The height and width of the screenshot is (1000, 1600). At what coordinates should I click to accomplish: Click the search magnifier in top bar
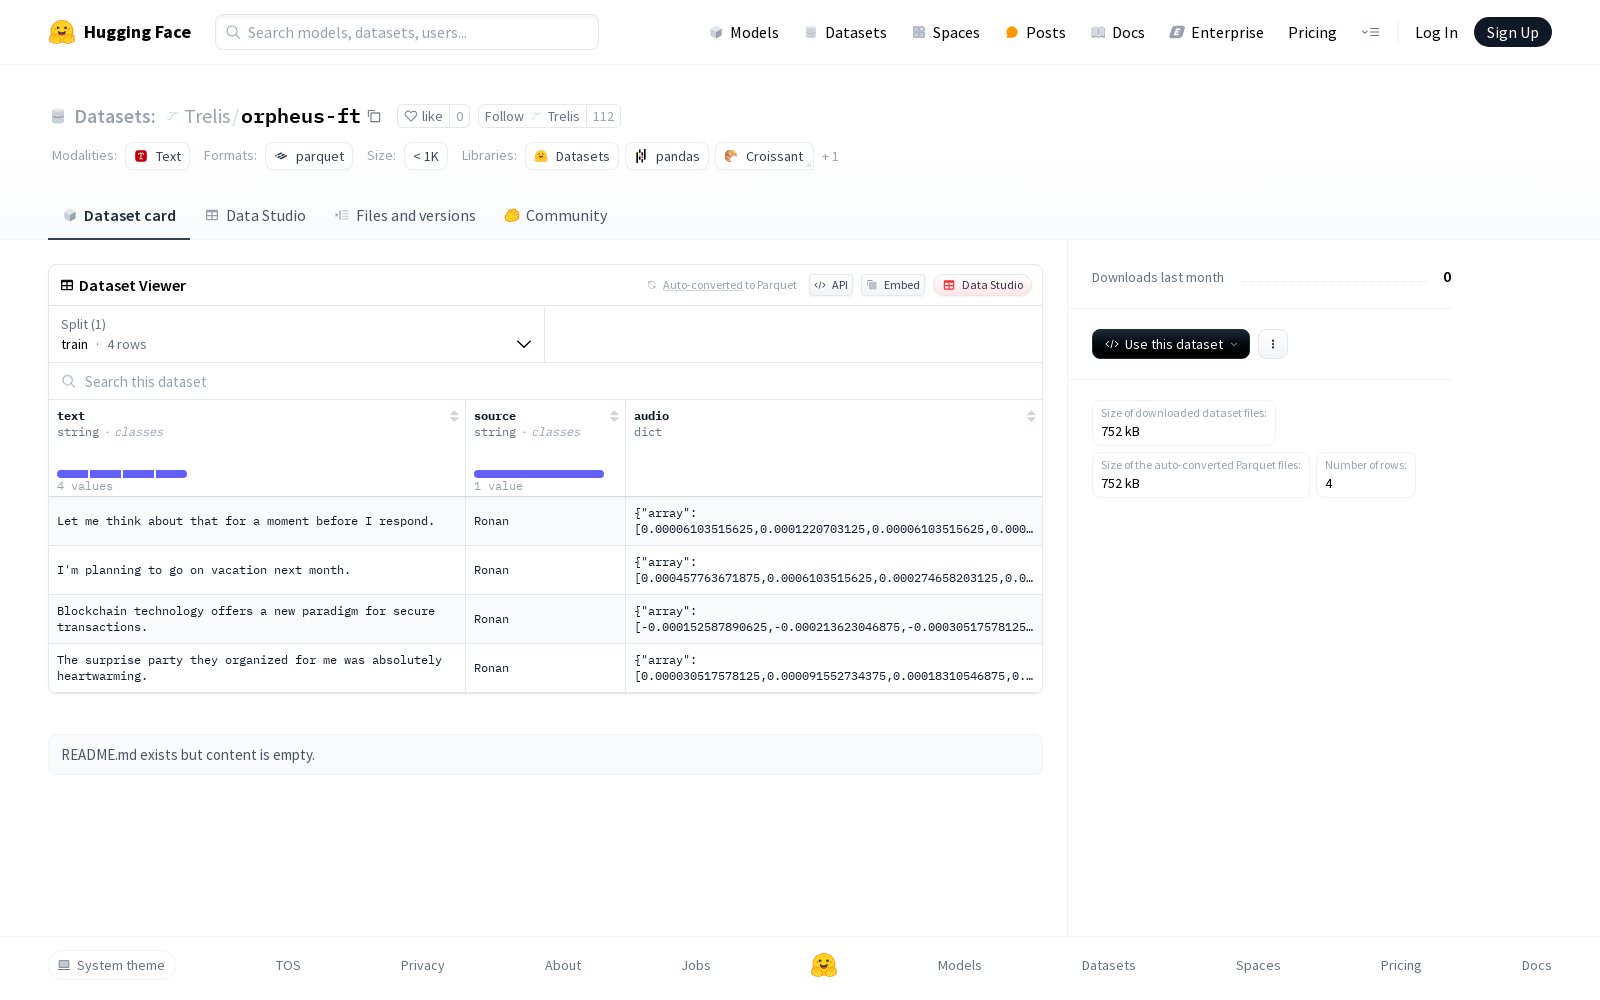[233, 32]
